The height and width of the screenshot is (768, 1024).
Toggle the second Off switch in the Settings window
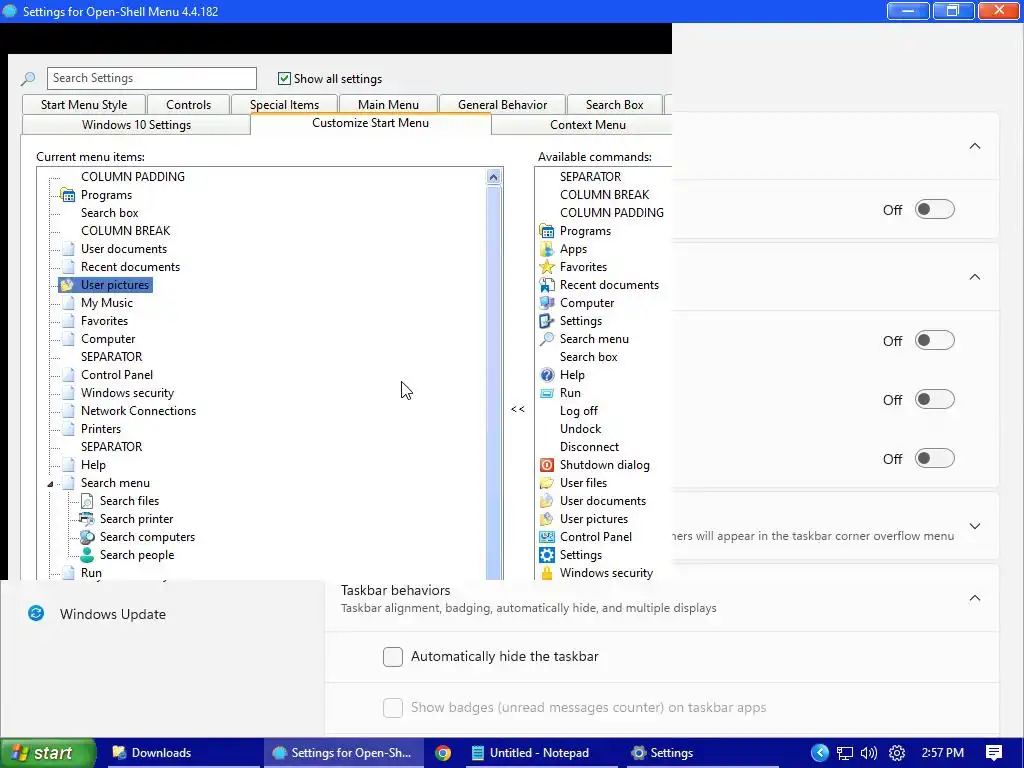[935, 340]
